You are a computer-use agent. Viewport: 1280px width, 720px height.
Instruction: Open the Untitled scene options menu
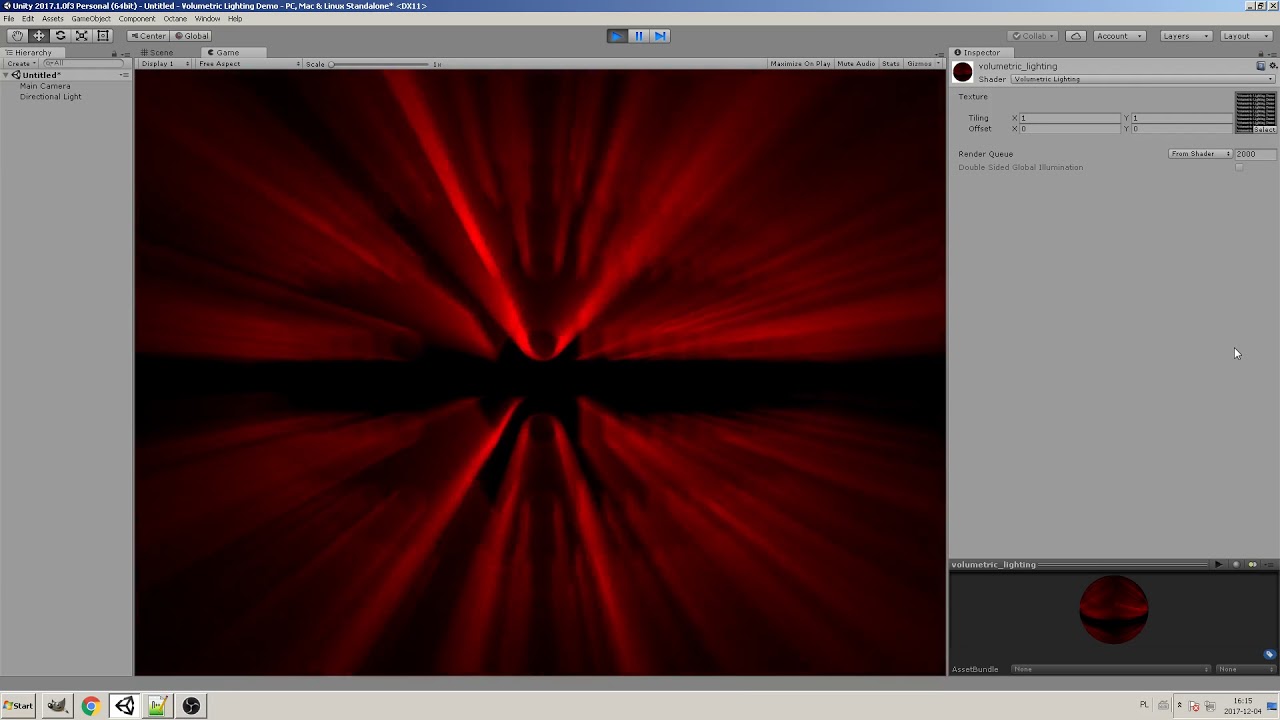point(124,75)
